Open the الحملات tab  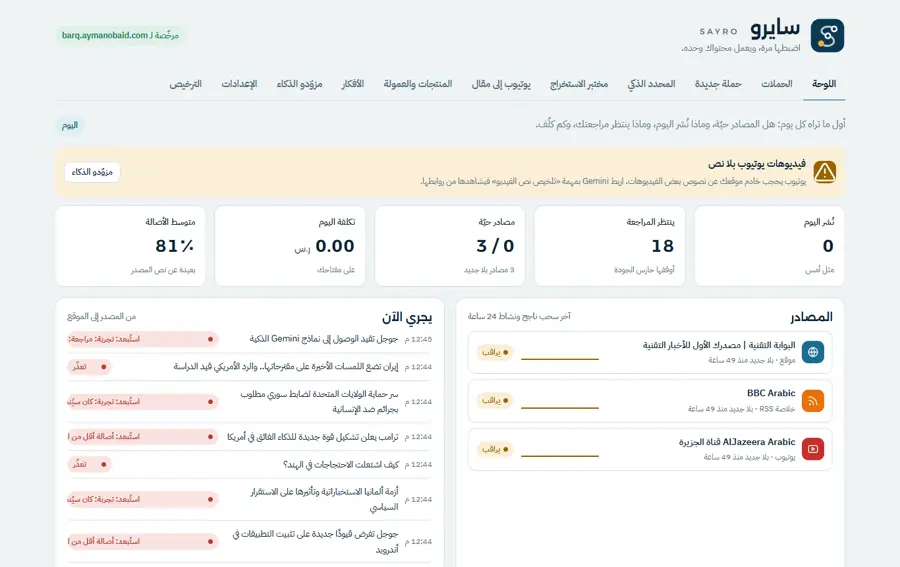pyautogui.click(x=777, y=84)
